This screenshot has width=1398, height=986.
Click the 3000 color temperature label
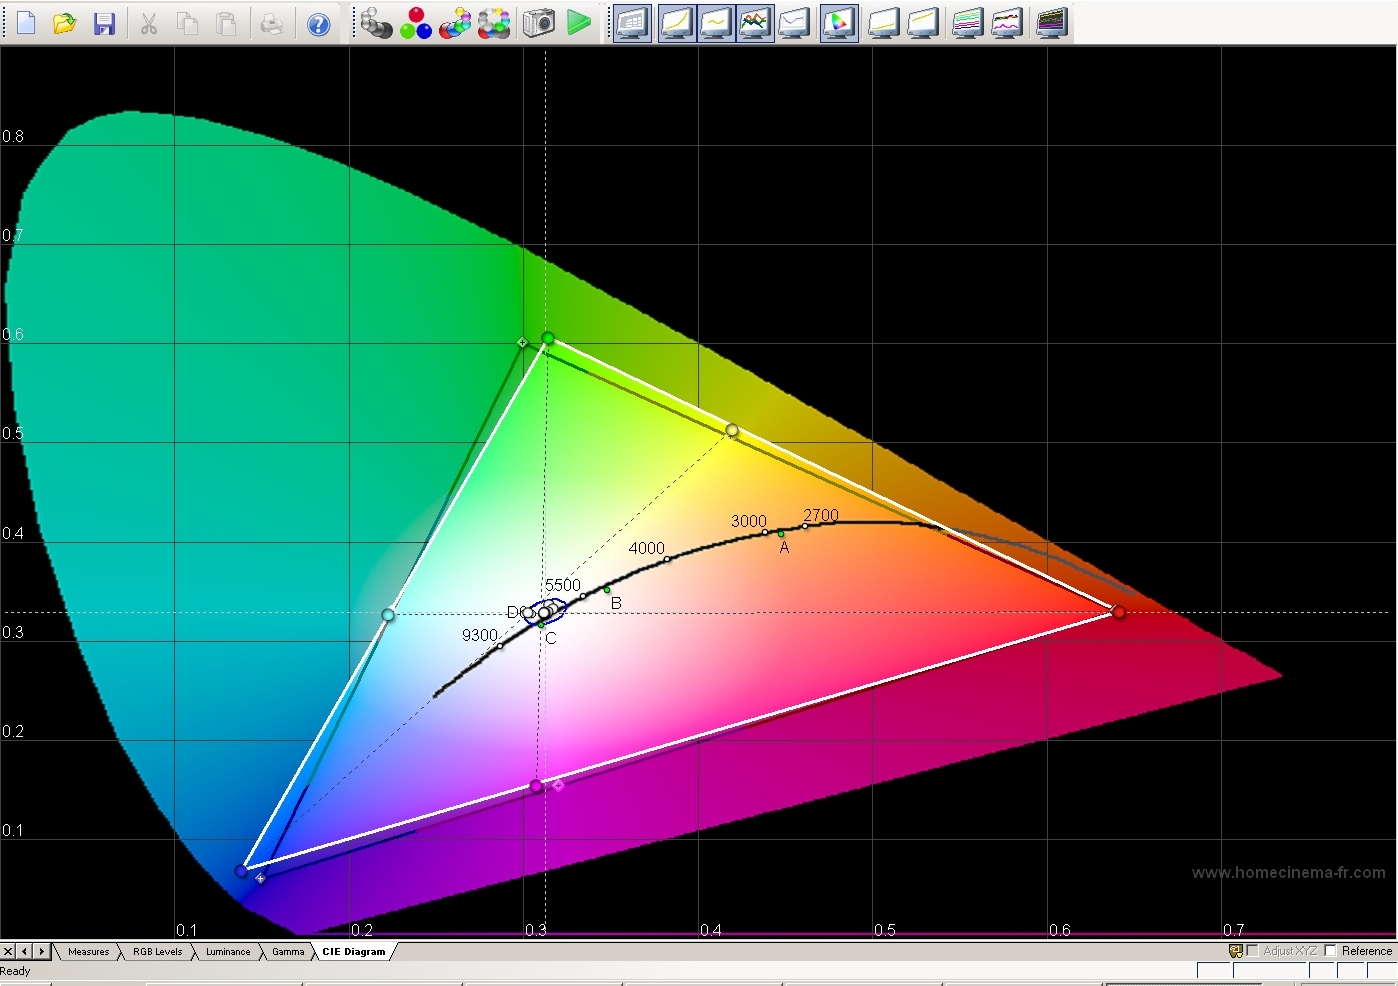(x=748, y=521)
